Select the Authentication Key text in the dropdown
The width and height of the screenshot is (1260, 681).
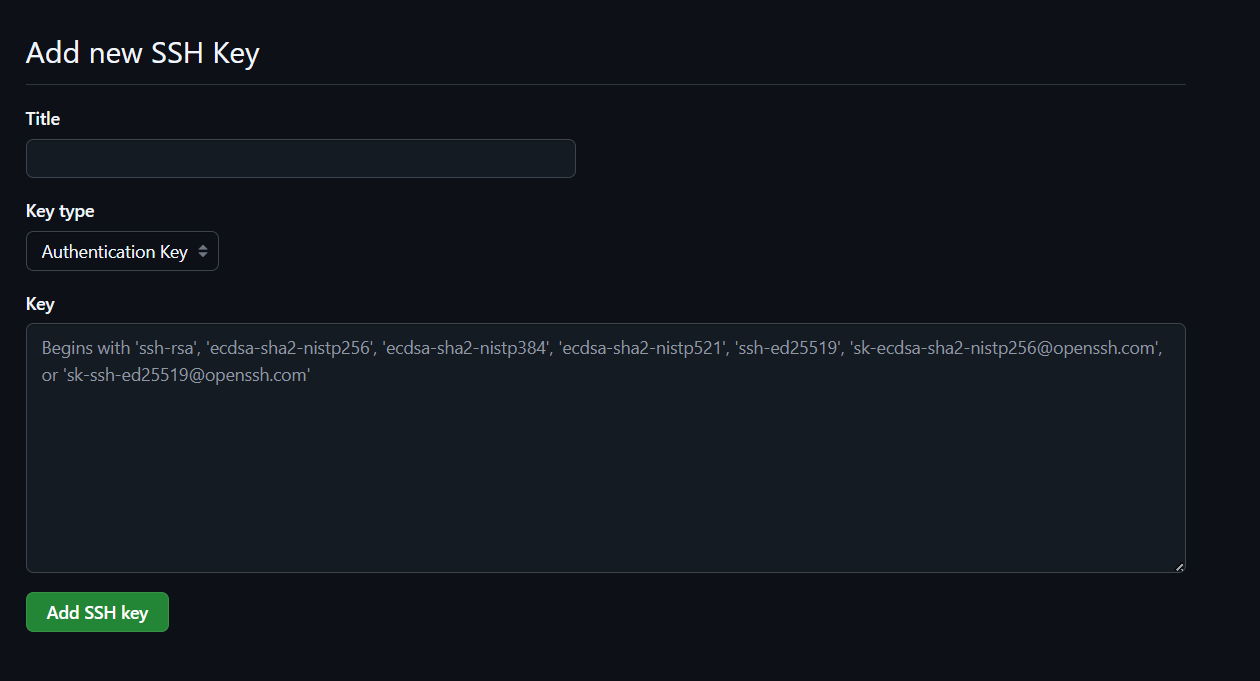pos(114,252)
